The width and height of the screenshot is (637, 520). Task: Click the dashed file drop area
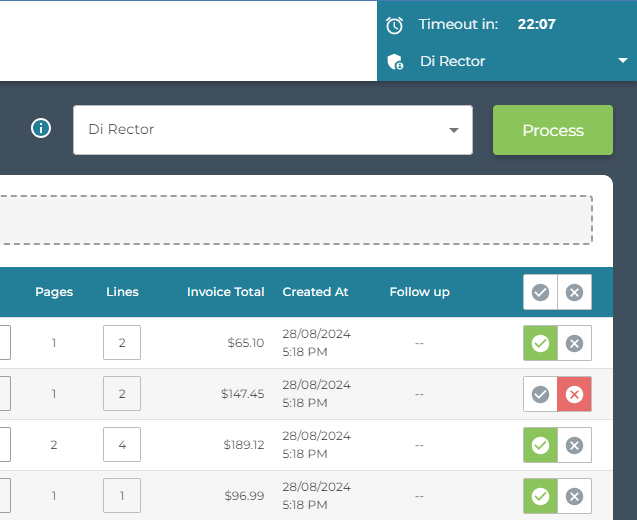(x=296, y=220)
